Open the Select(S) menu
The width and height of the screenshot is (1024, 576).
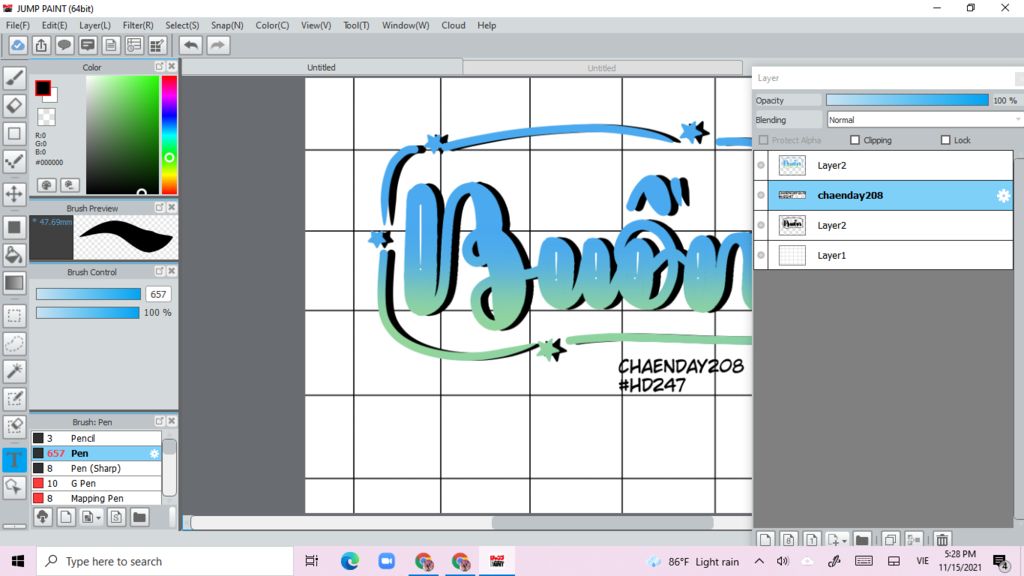pos(182,25)
